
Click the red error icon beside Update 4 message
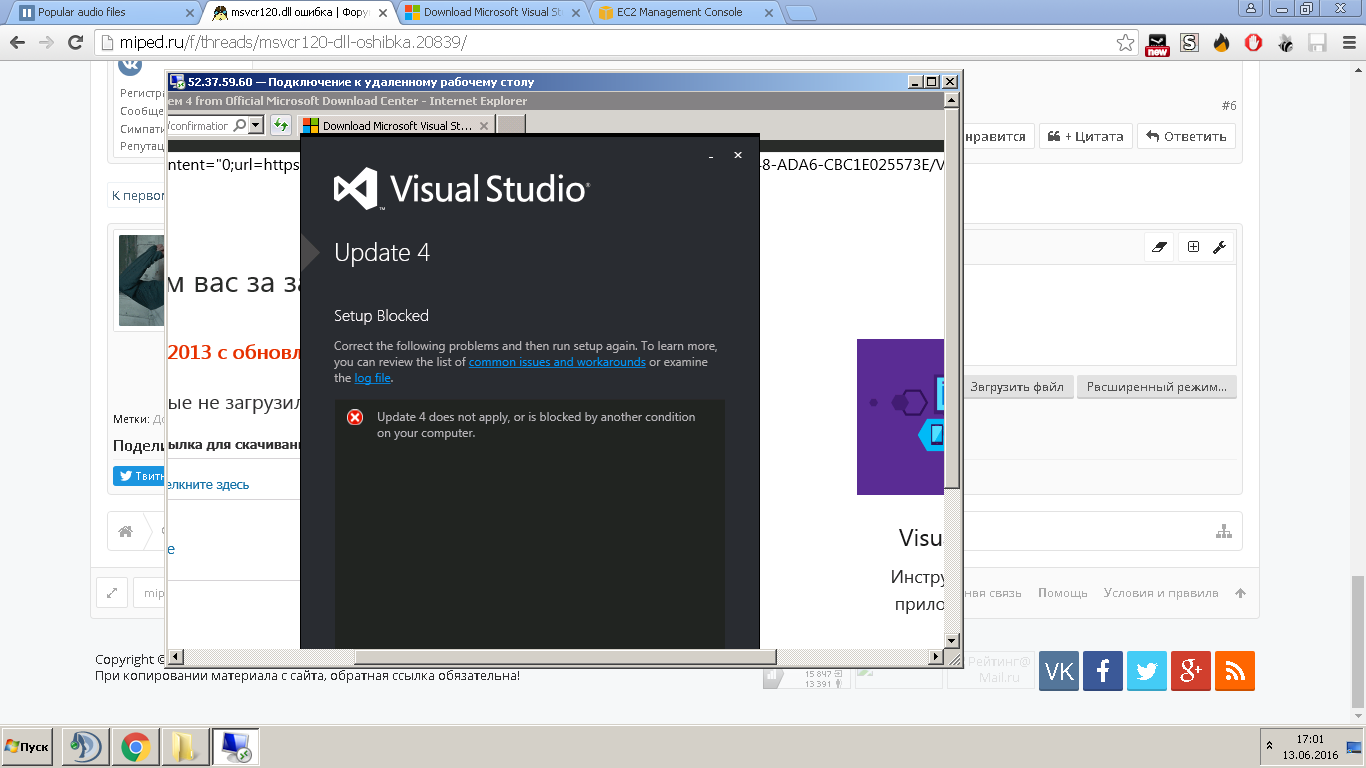click(354, 417)
